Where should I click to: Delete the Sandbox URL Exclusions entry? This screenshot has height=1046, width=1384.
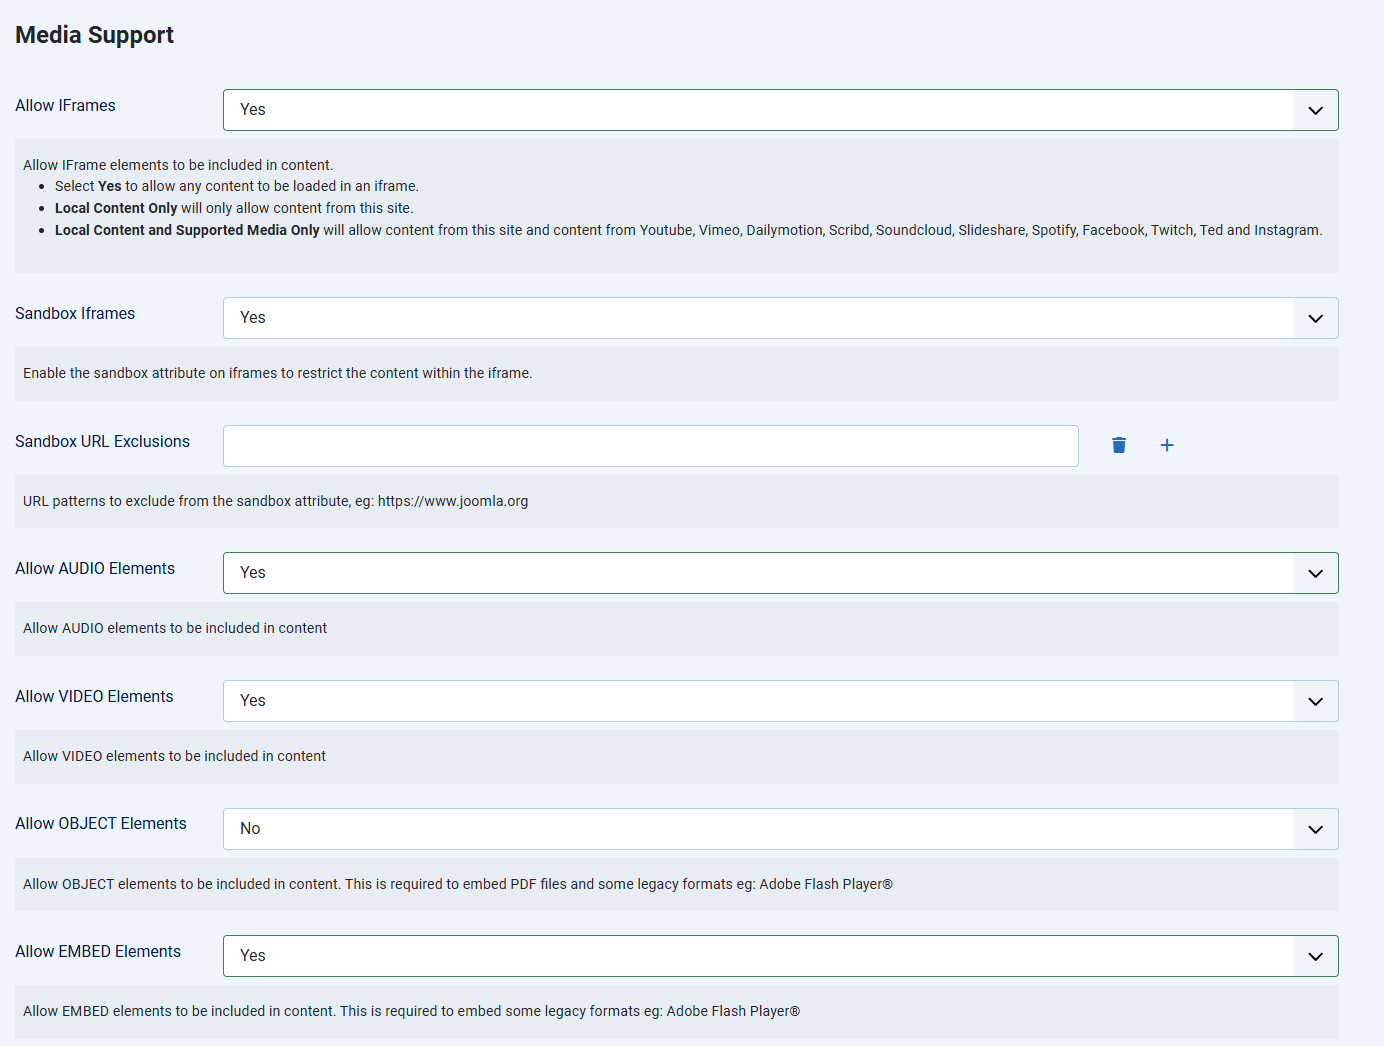[1119, 445]
